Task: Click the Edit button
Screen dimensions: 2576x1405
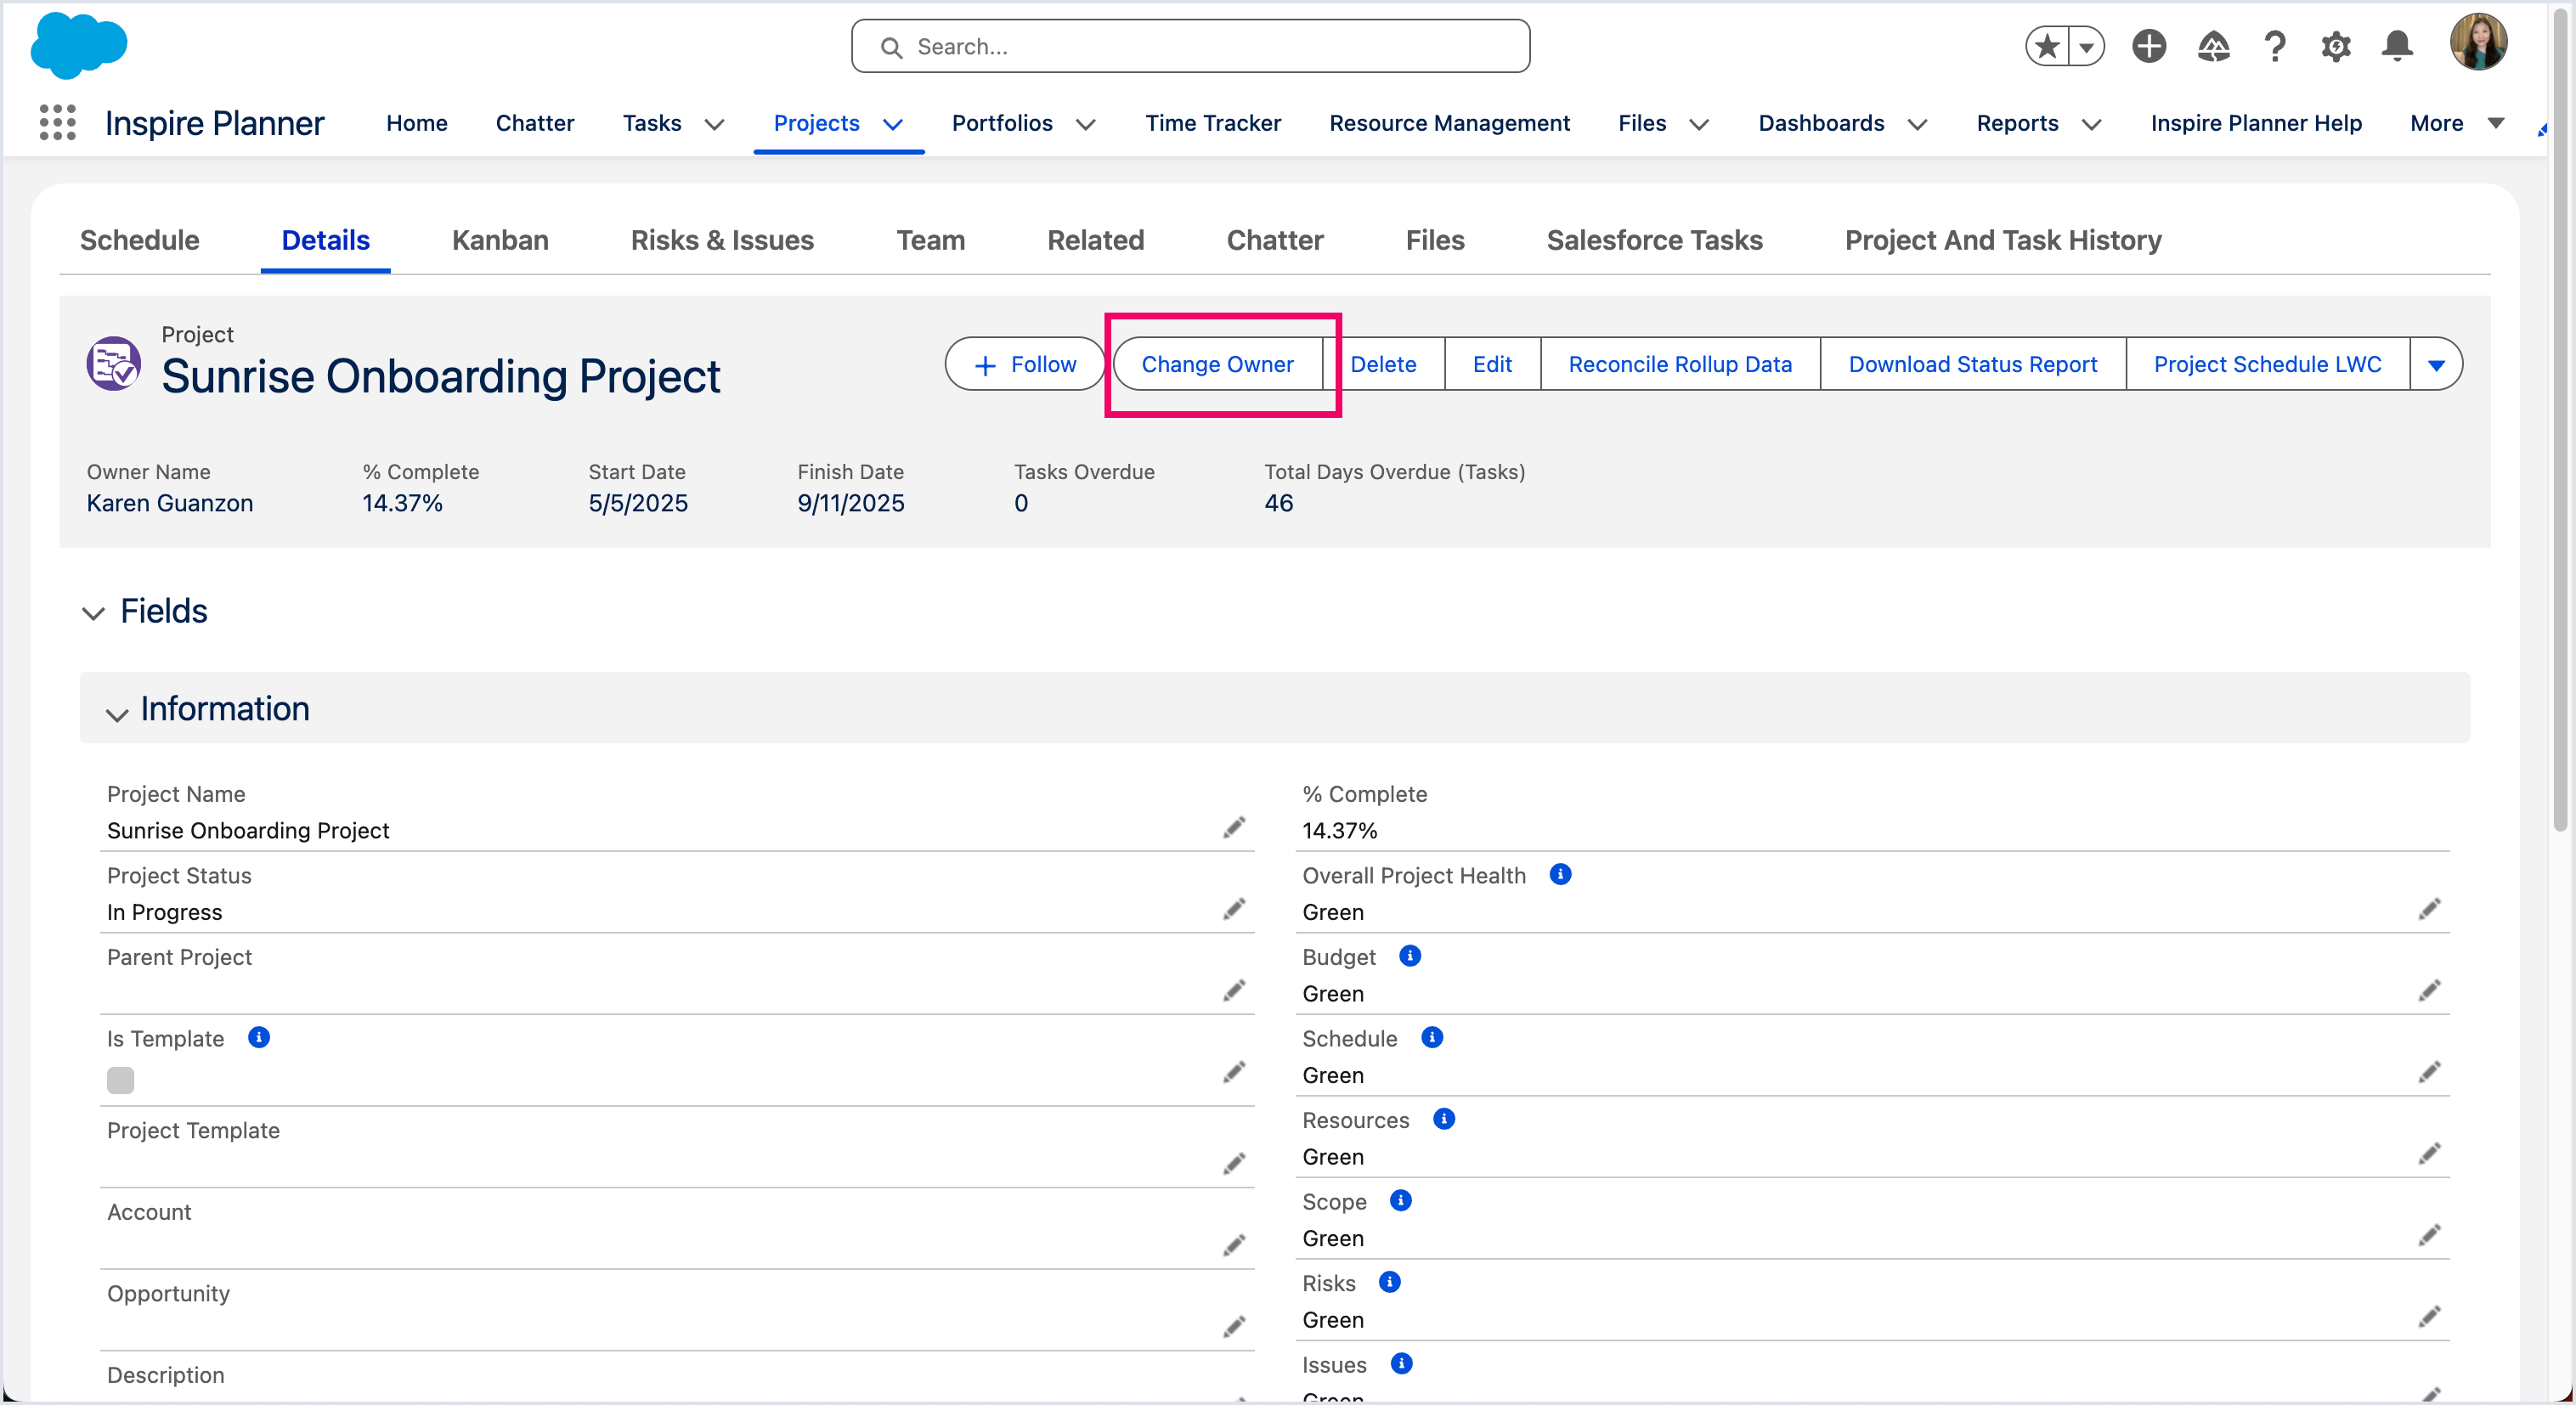Action: (1492, 365)
